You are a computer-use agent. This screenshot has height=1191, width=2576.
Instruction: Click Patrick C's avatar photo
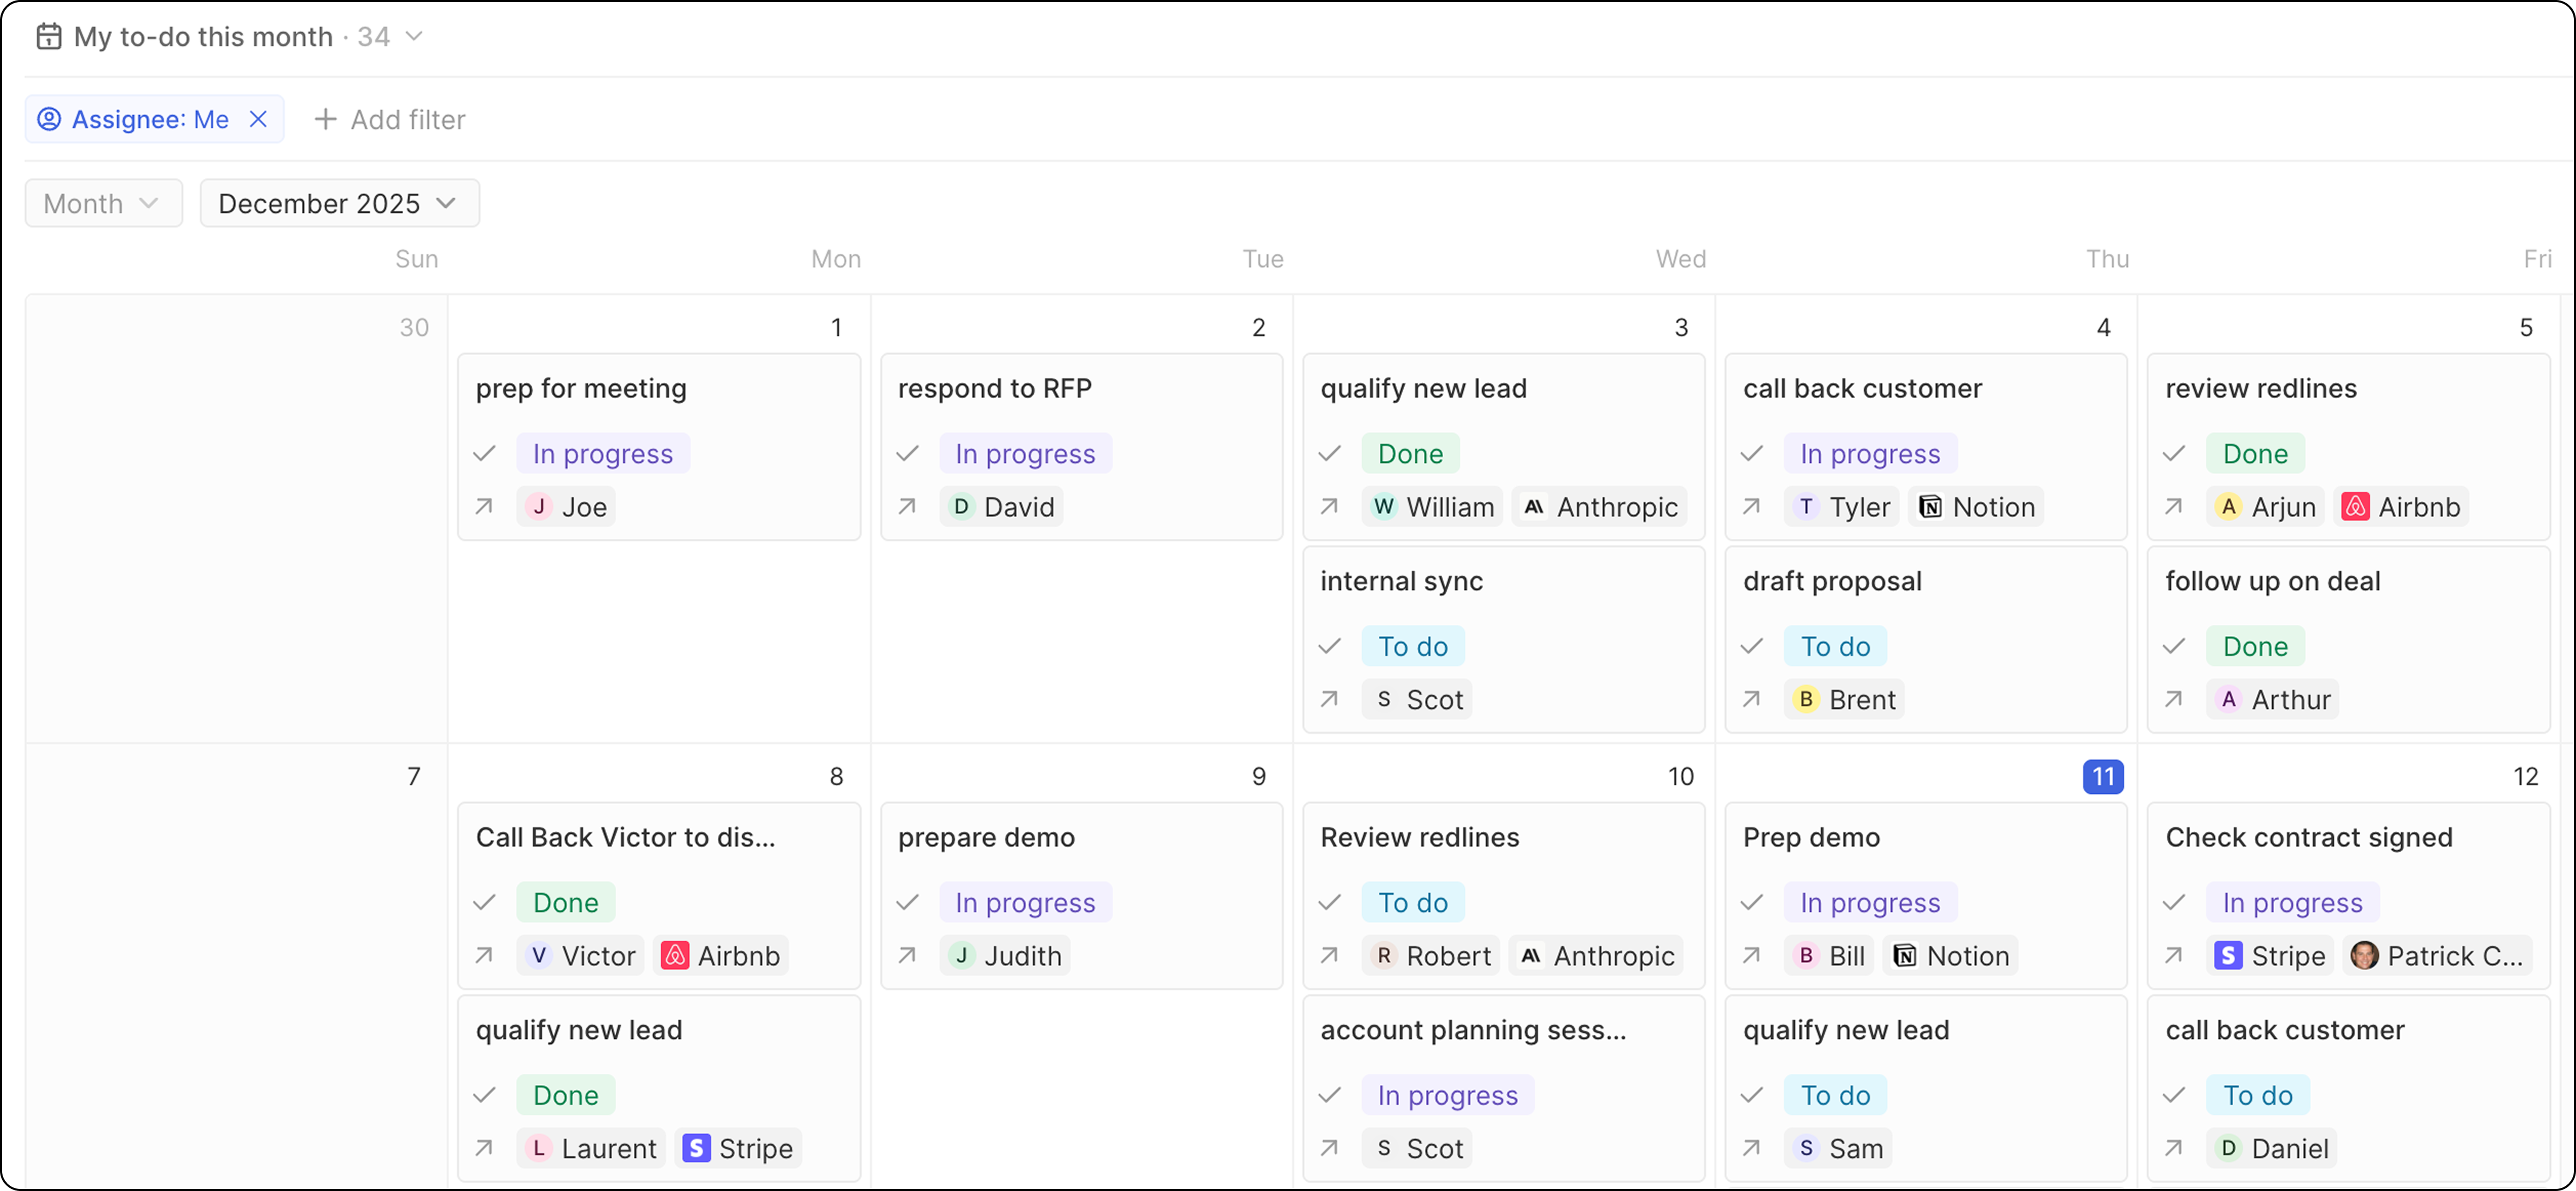click(x=2364, y=956)
